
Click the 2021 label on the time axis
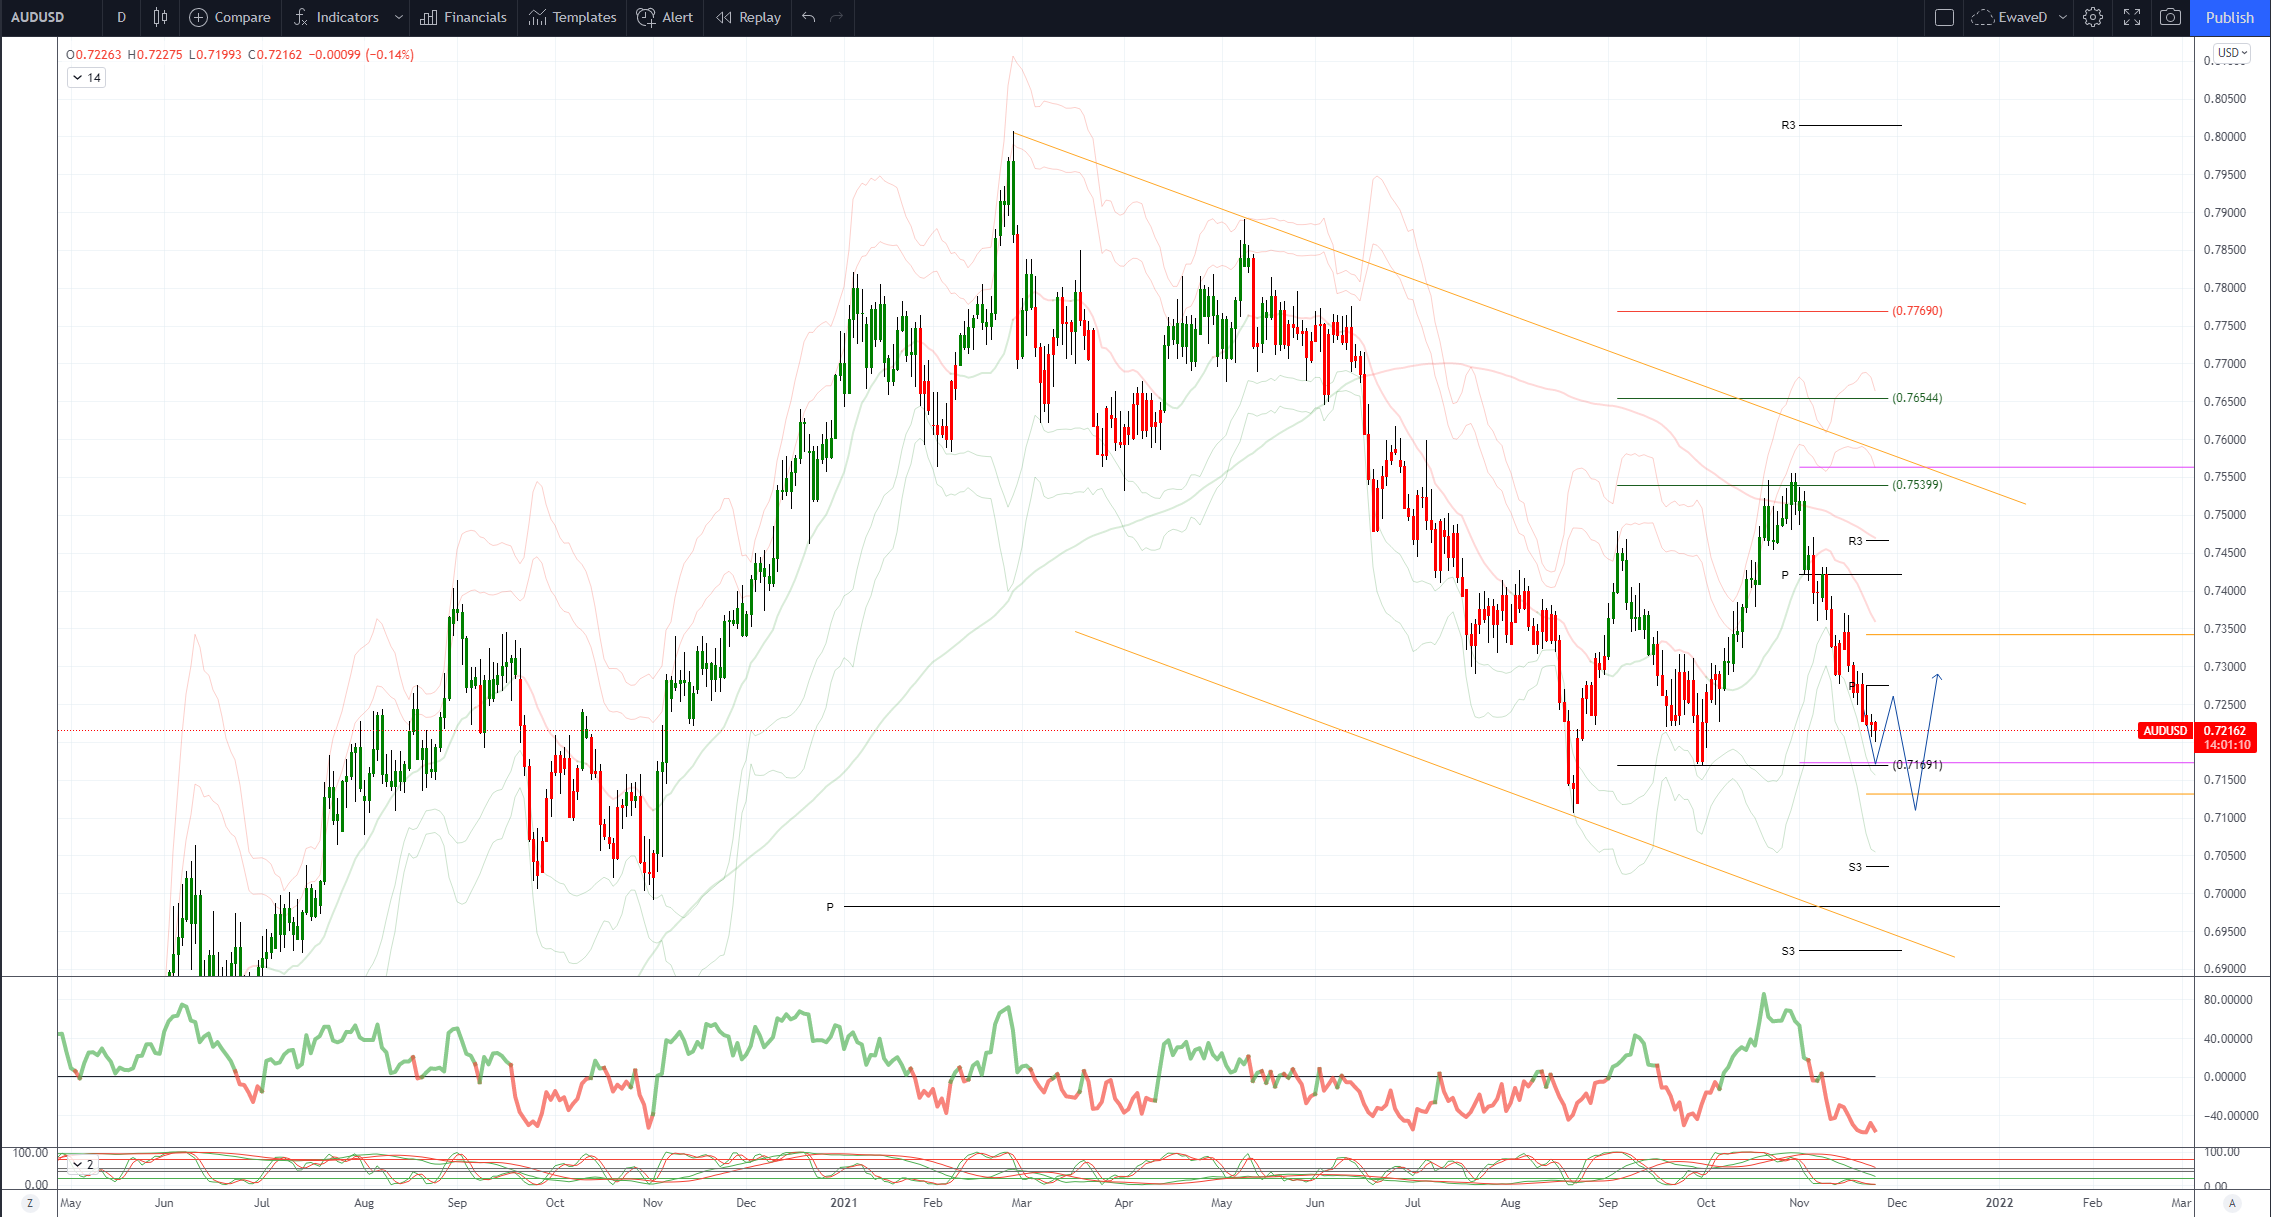pyautogui.click(x=843, y=1203)
